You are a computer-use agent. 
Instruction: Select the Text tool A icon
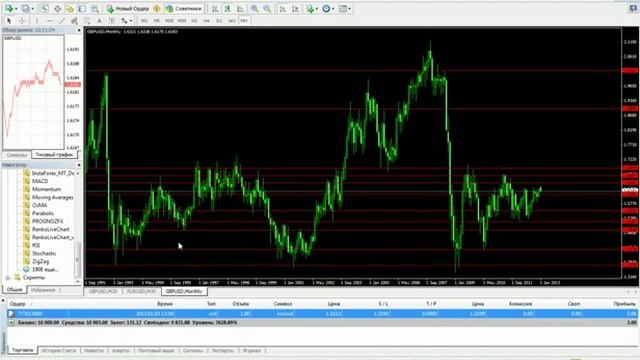(x=99, y=20)
